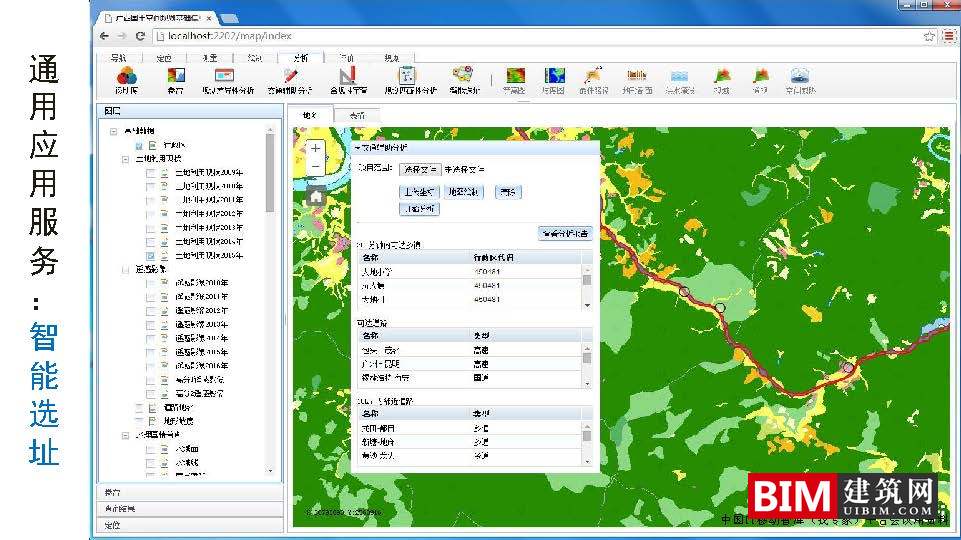Toggle the 2015 land use layer checkbox
The width and height of the screenshot is (961, 540).
click(x=151, y=256)
